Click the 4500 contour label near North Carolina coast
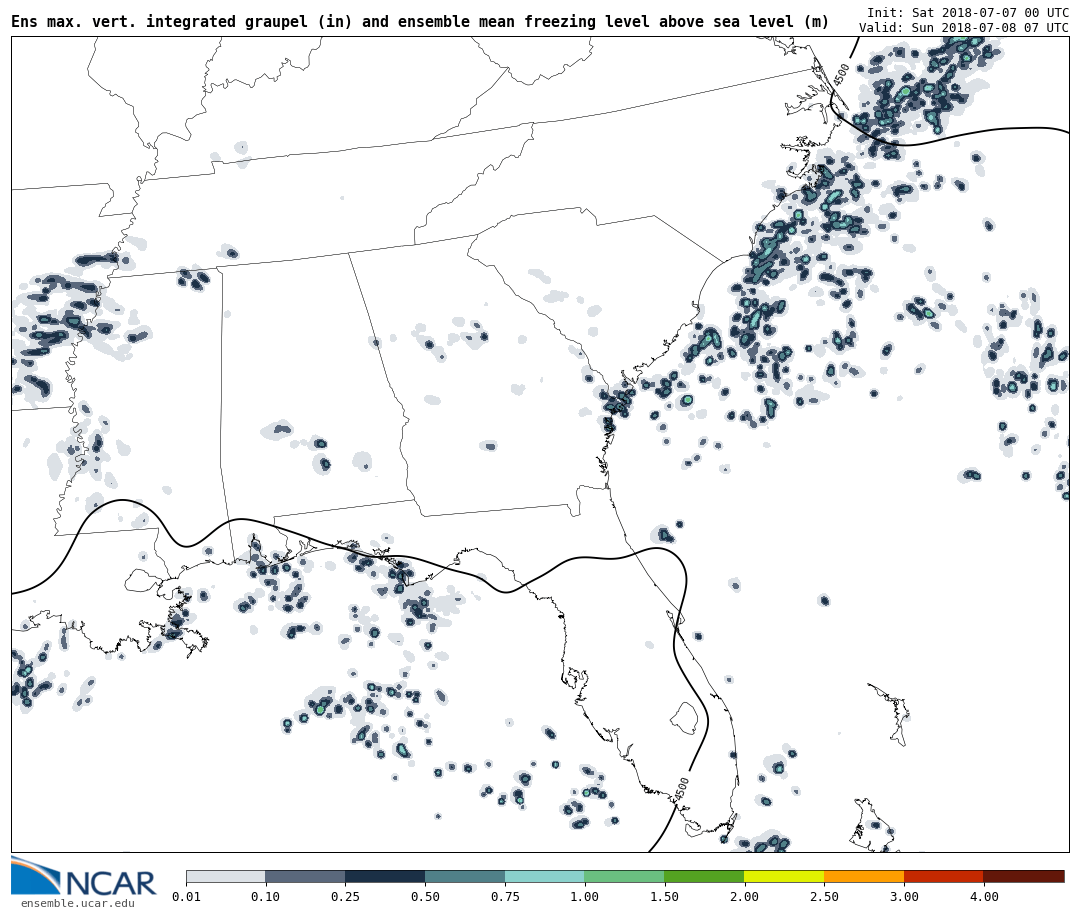 click(841, 74)
